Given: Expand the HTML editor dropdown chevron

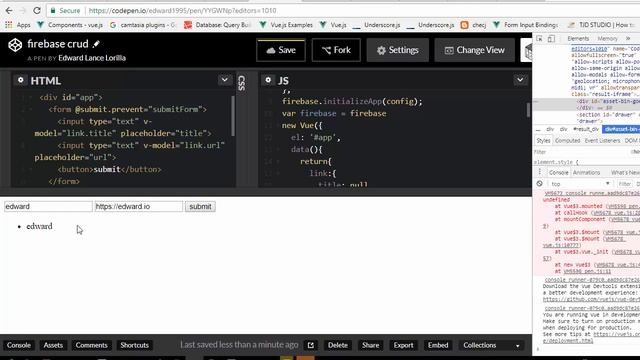Looking at the screenshot, I should click(224, 80).
